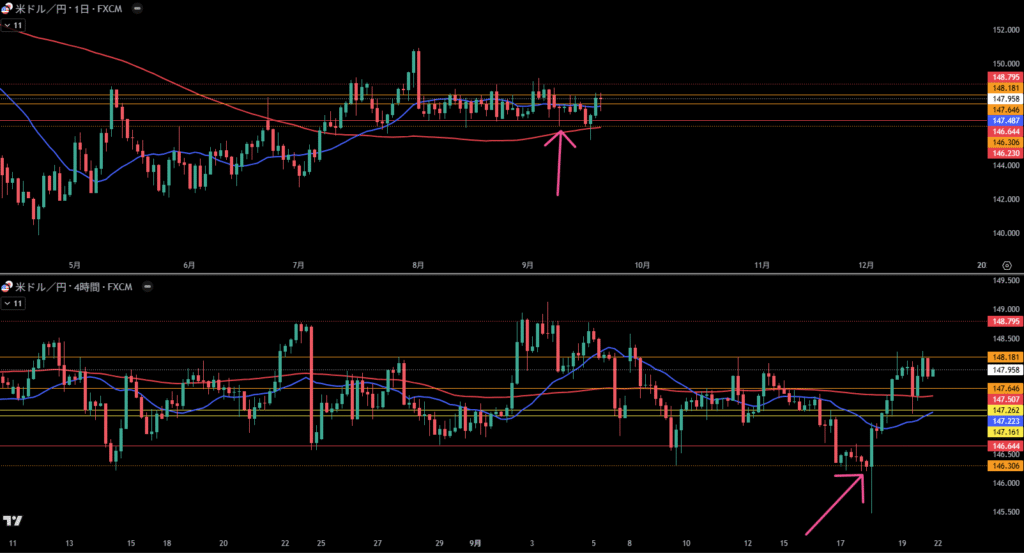Open time axis settings gear on daily chart
1024x553 pixels.
(x=1005, y=265)
